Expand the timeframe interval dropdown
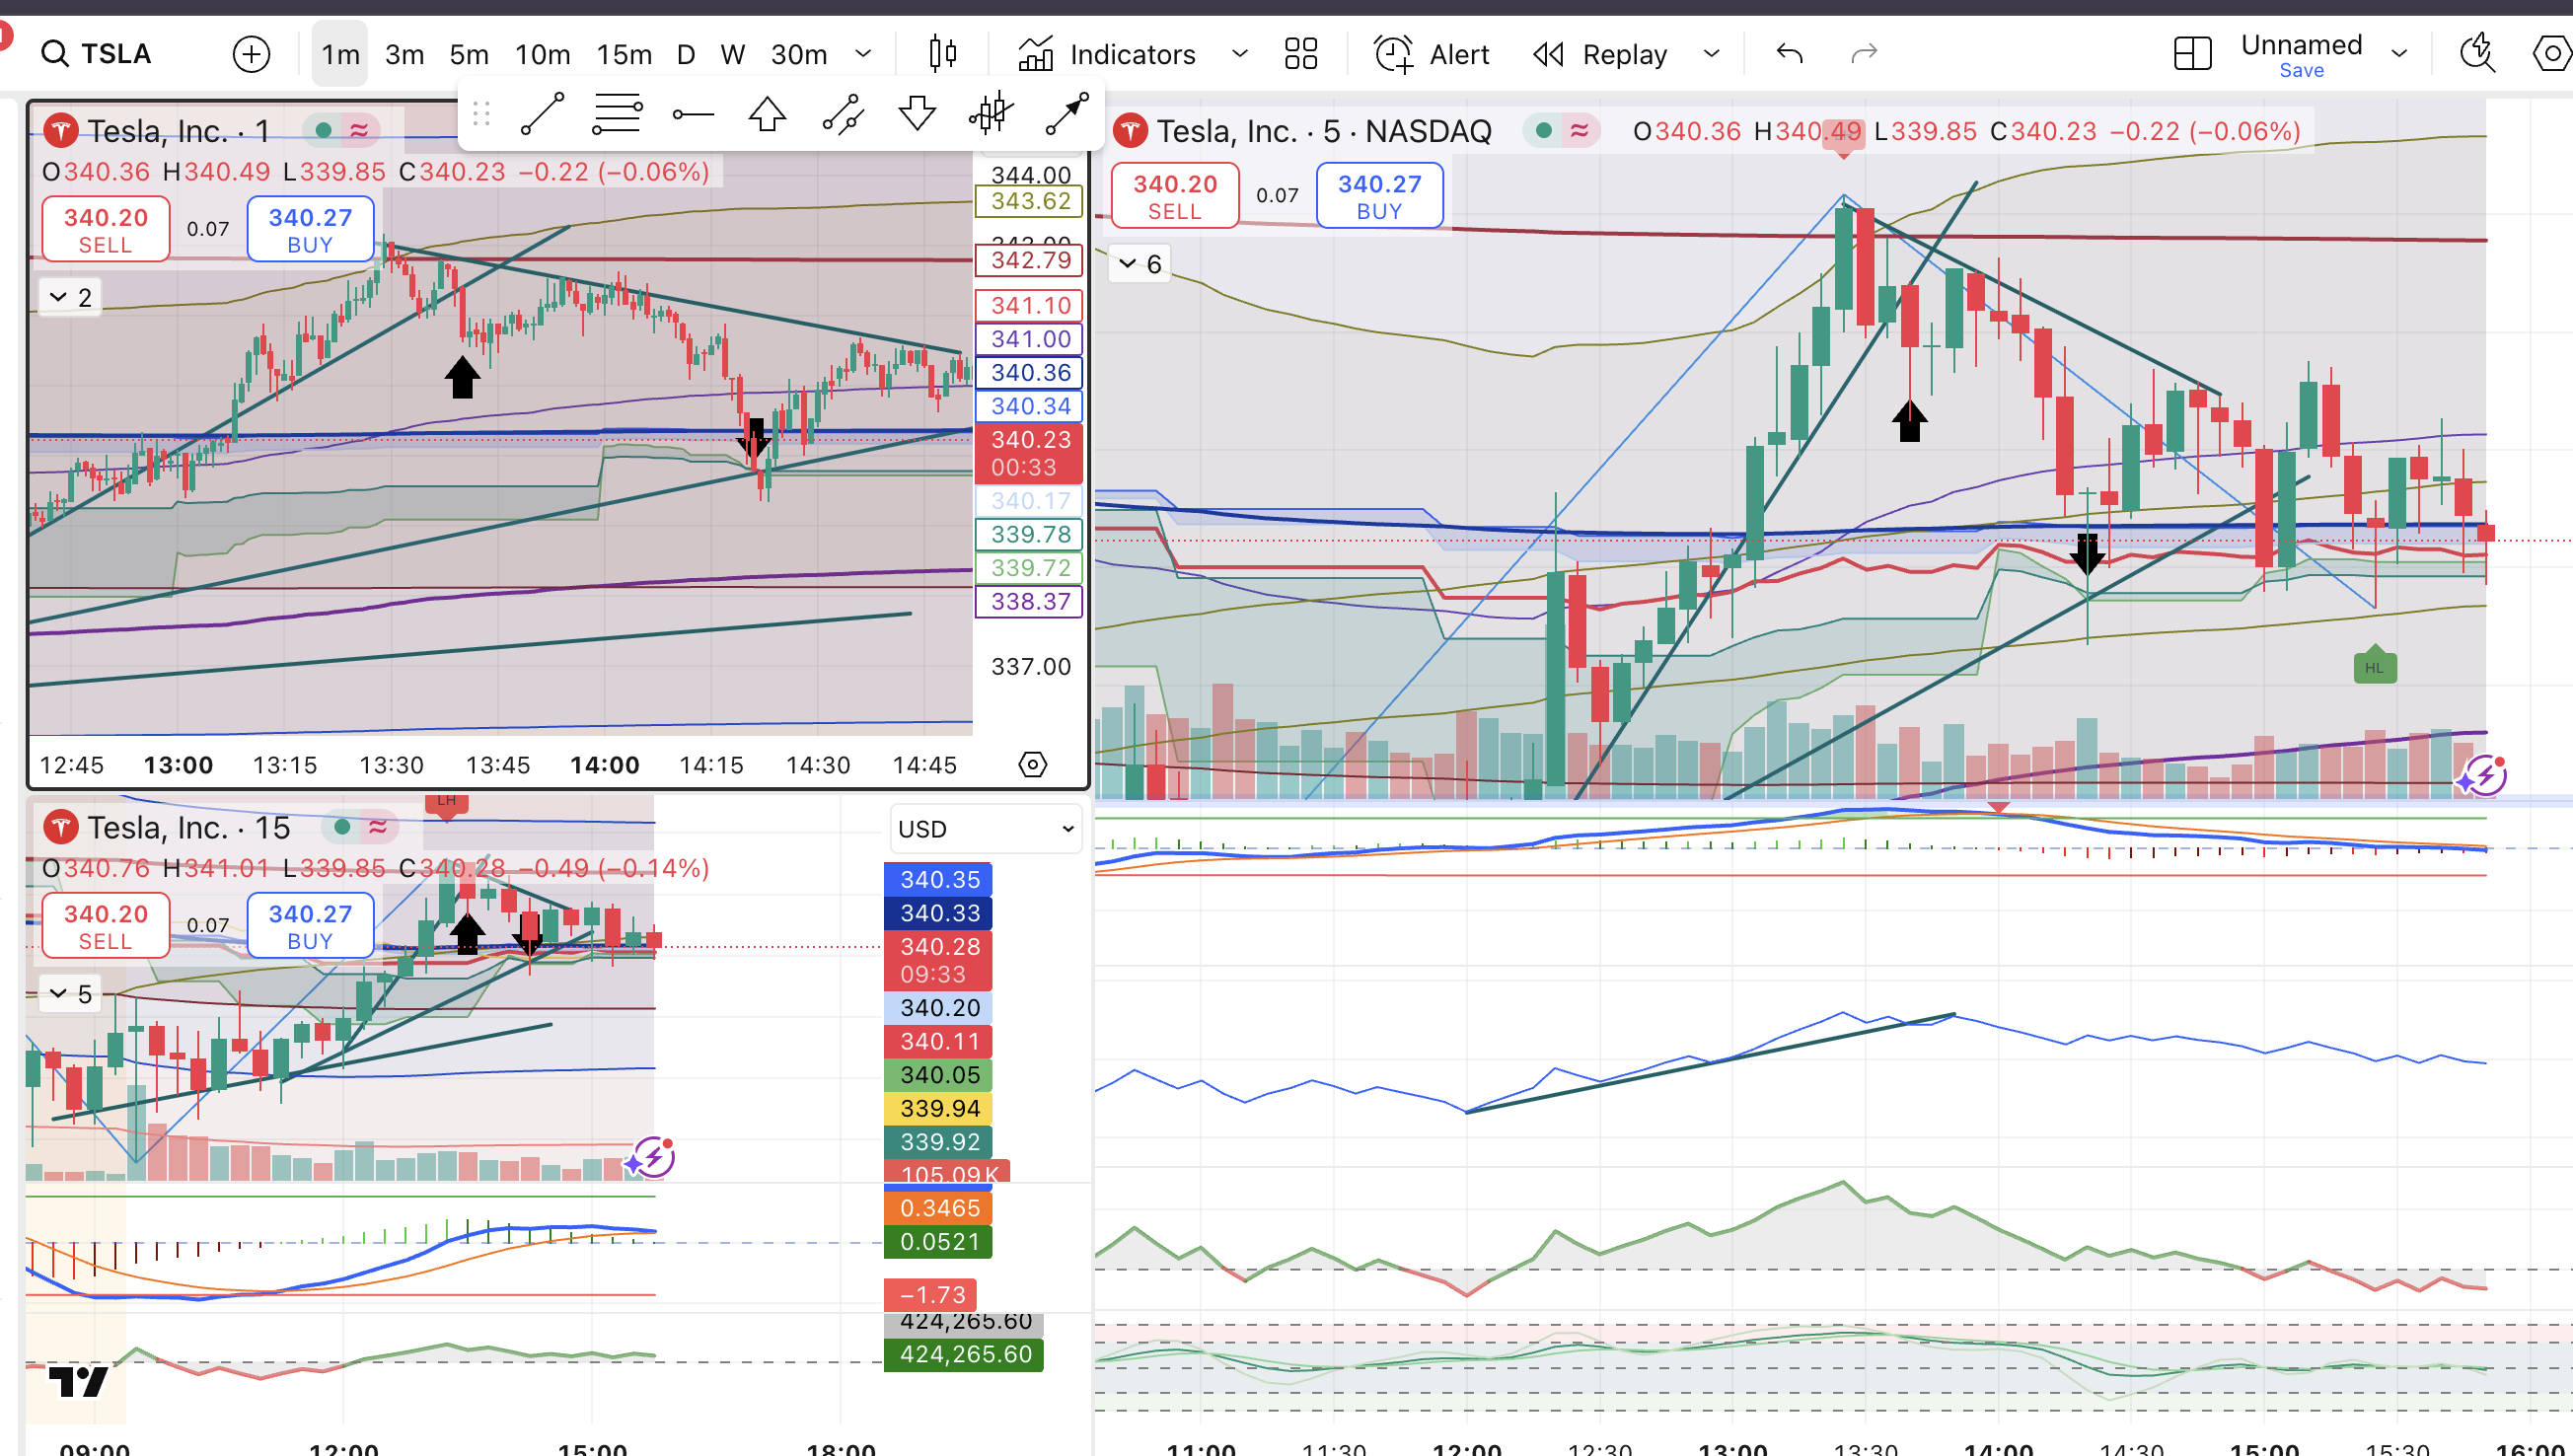This screenshot has width=2573, height=1456. [864, 54]
